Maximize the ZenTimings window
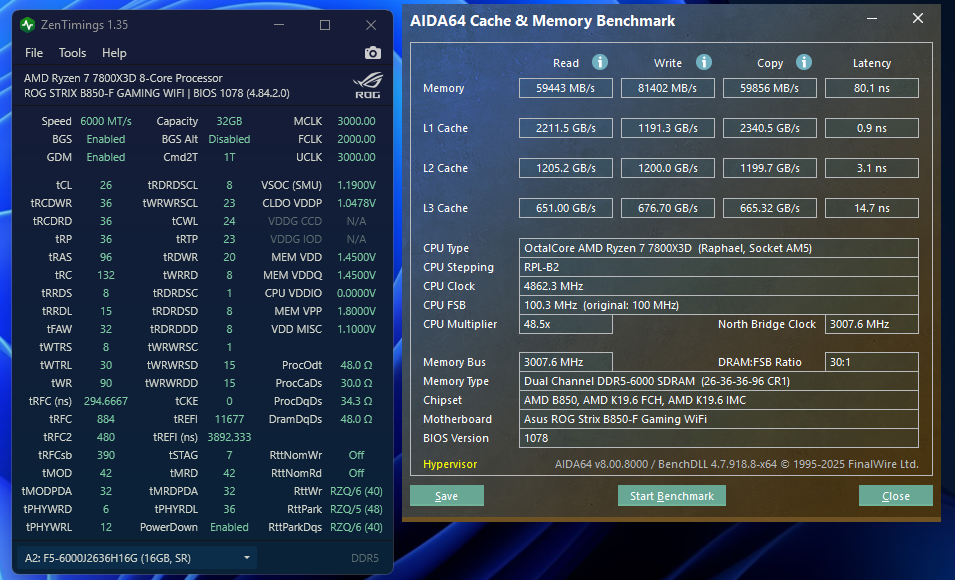This screenshot has height=580, width=955. click(x=325, y=25)
